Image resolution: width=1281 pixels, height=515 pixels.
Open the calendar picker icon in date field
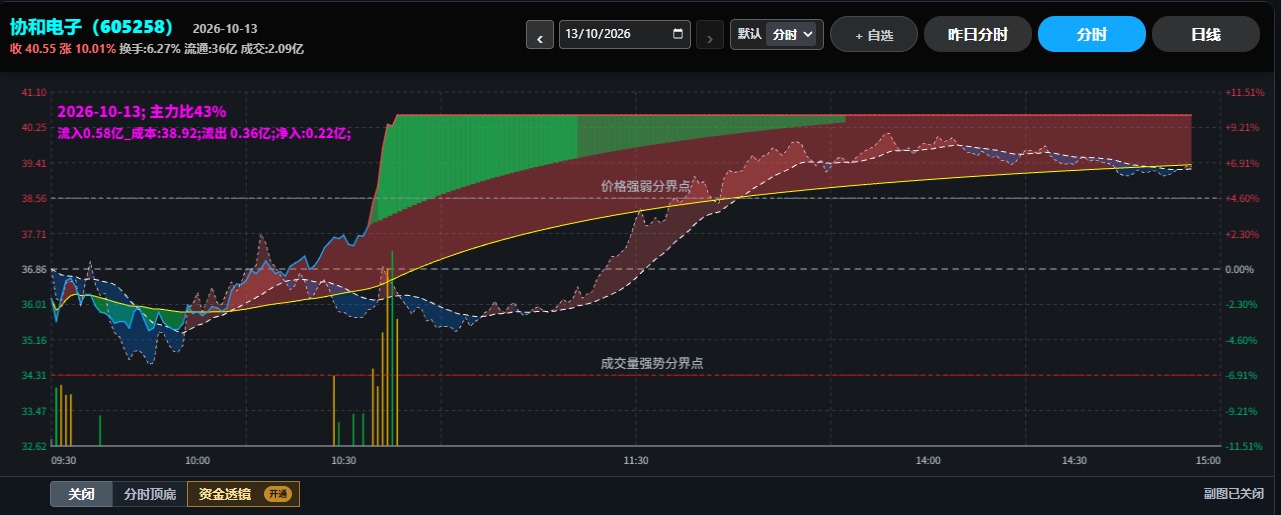(x=678, y=34)
